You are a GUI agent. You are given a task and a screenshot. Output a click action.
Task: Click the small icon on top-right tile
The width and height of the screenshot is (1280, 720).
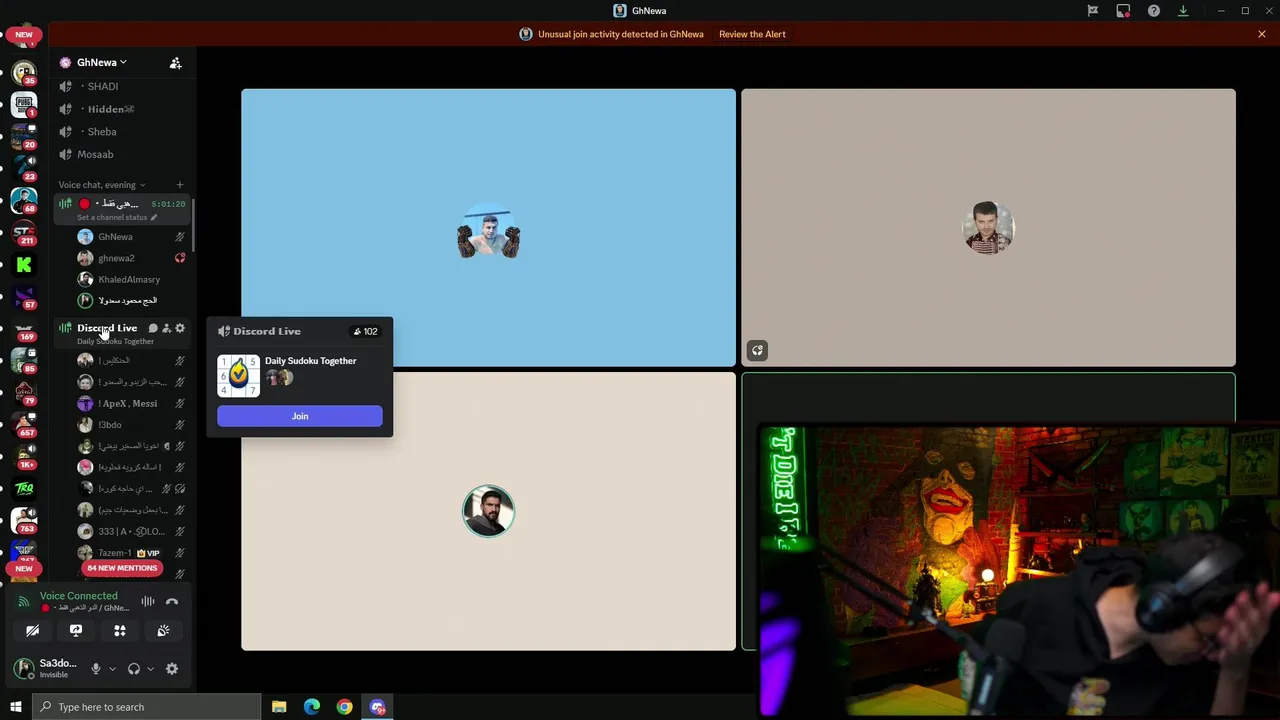point(757,350)
